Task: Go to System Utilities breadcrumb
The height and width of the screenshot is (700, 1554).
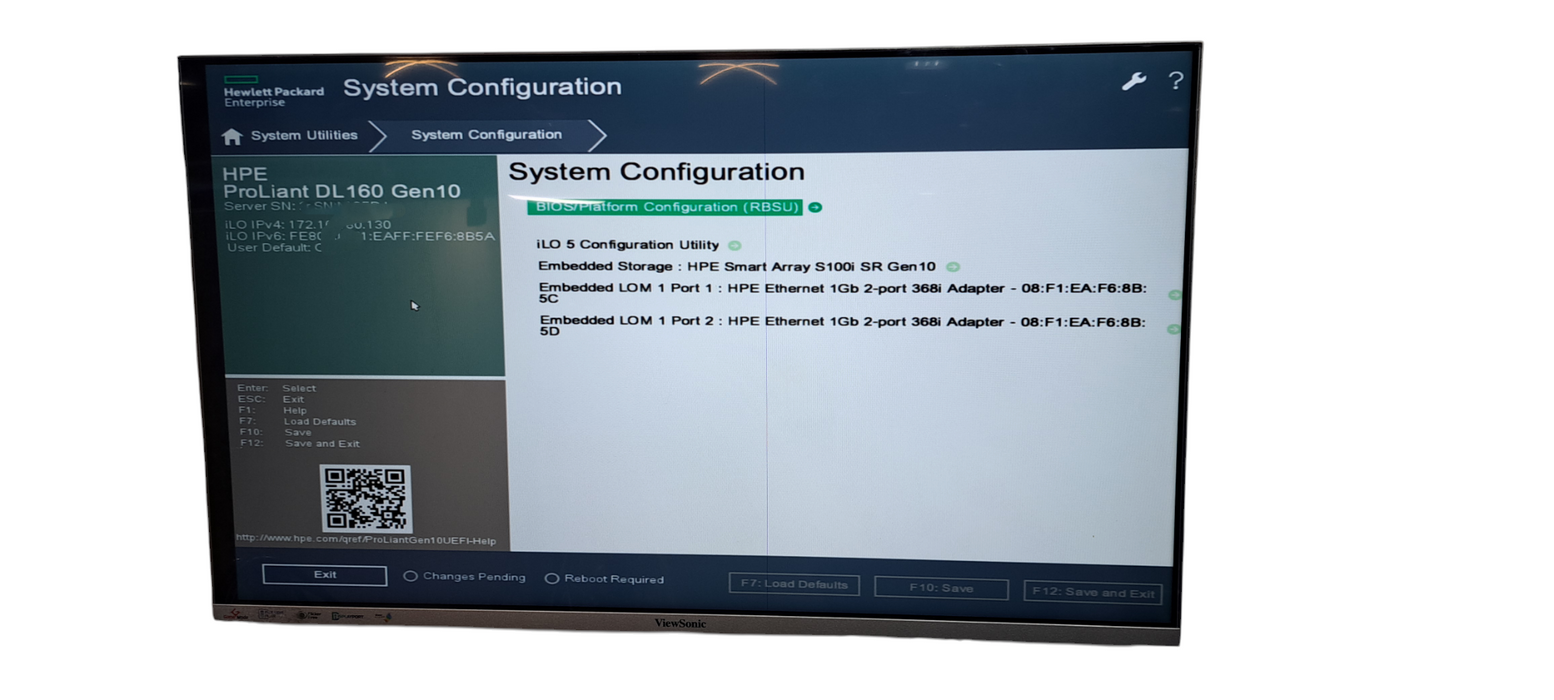Action: tap(304, 135)
